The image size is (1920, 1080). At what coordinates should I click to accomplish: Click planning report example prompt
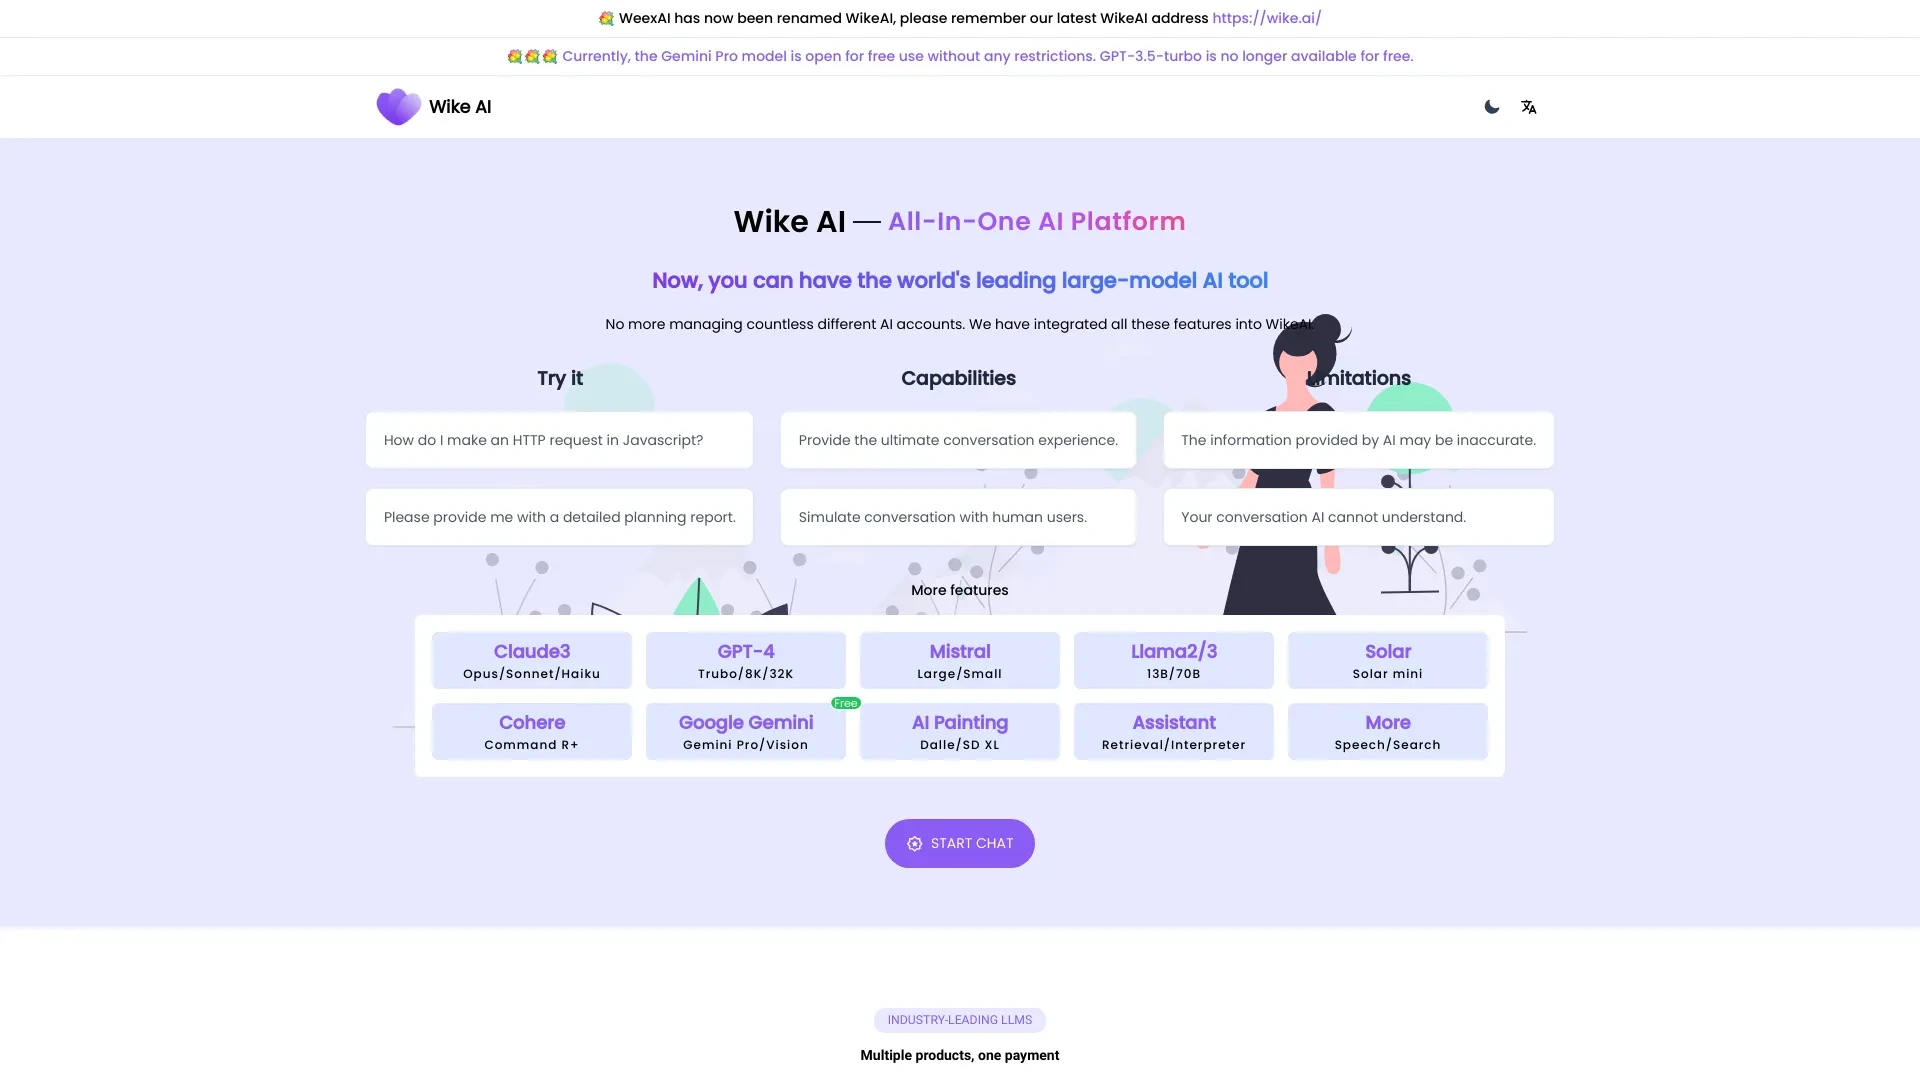pyautogui.click(x=559, y=516)
